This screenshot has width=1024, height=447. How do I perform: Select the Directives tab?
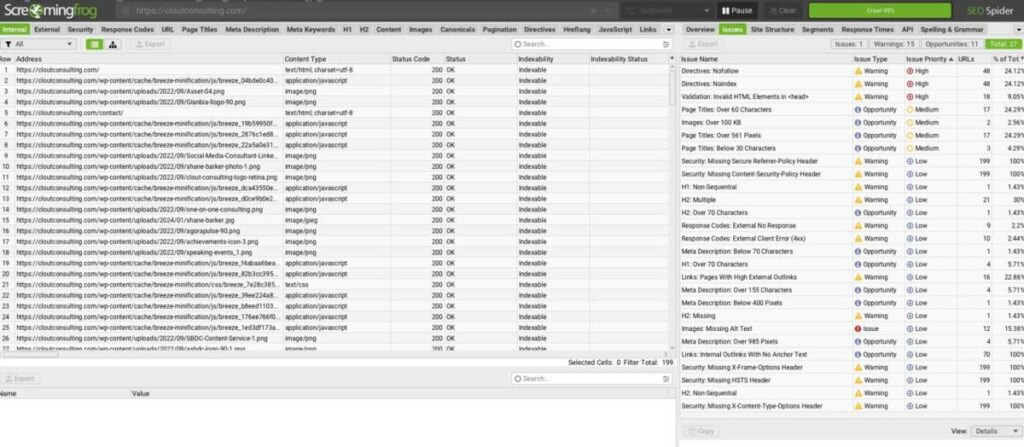(539, 30)
